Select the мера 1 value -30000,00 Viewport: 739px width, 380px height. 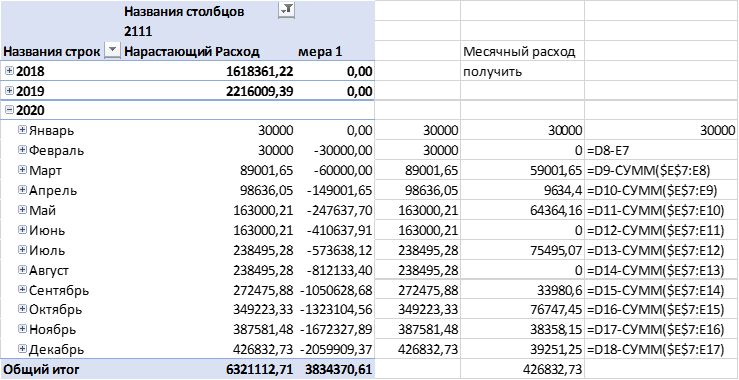coord(342,151)
